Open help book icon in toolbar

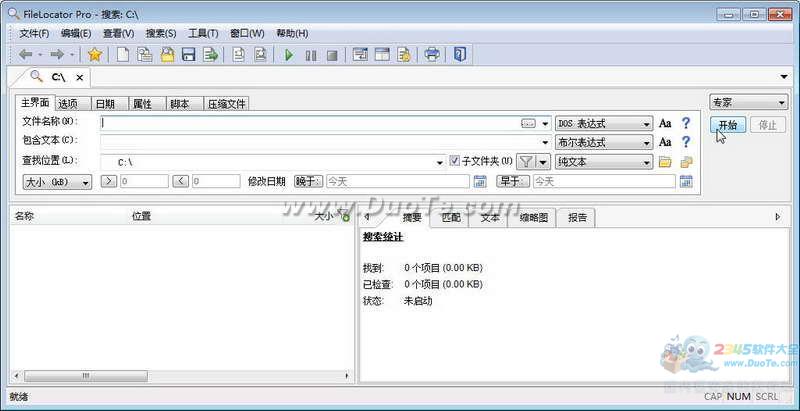coord(460,55)
